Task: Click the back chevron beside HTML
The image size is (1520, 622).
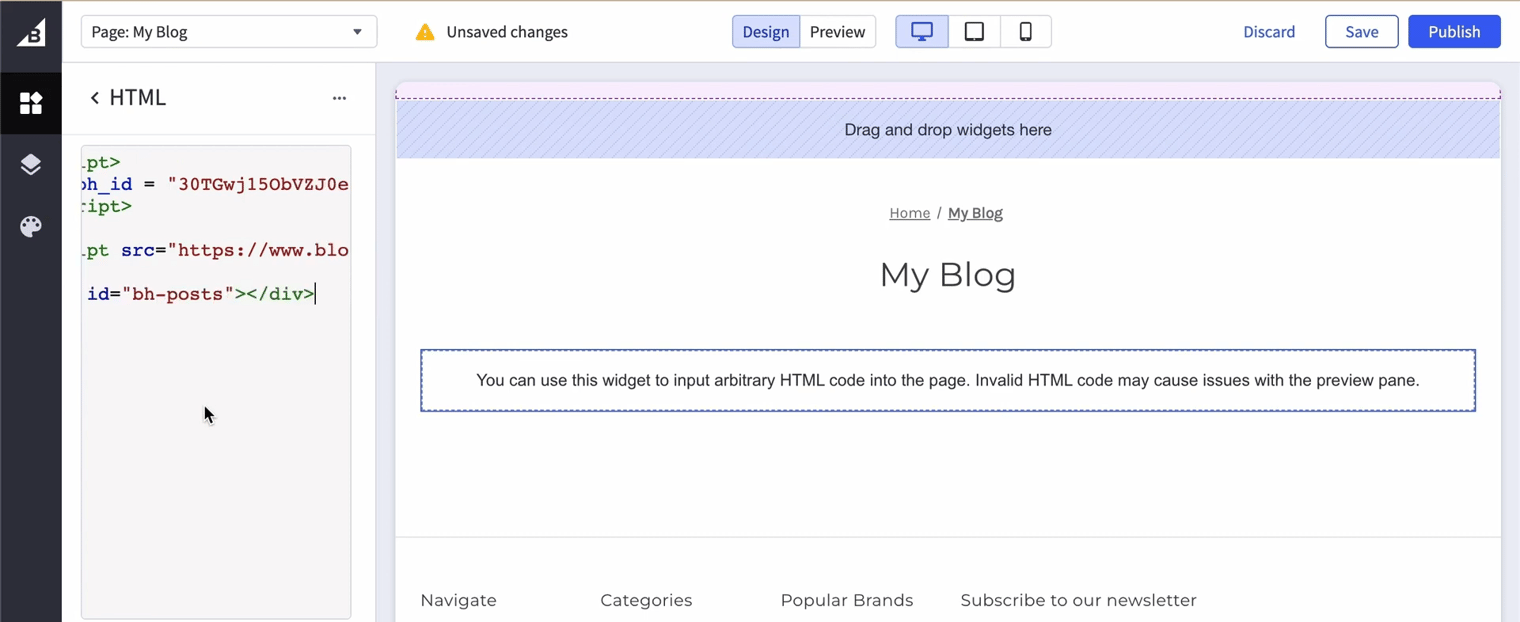Action: point(93,97)
